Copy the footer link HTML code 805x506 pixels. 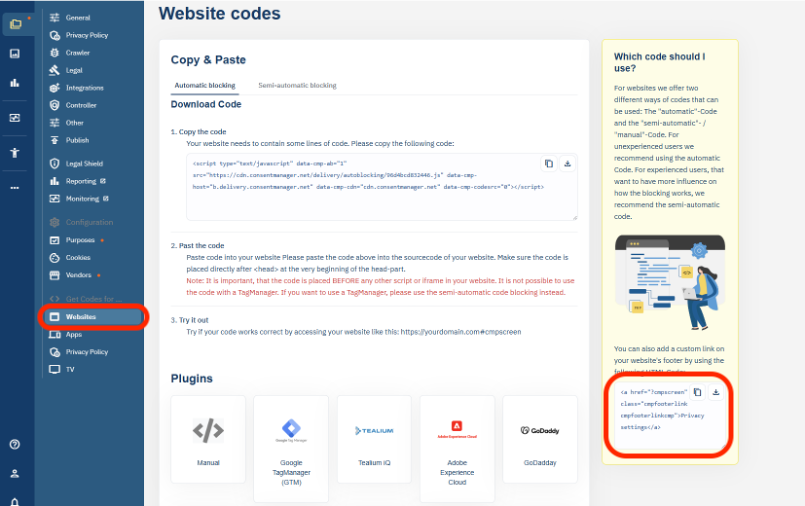pos(698,393)
